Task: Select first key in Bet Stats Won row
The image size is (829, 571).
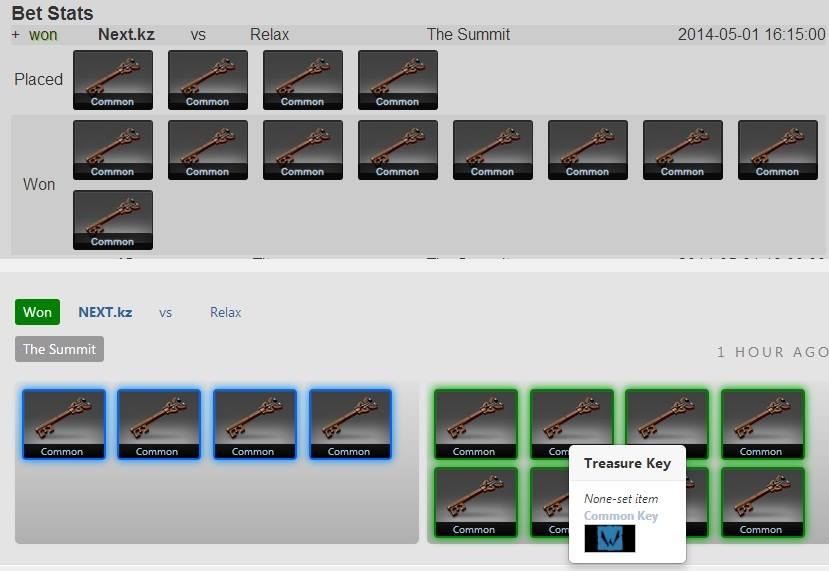Action: point(113,150)
